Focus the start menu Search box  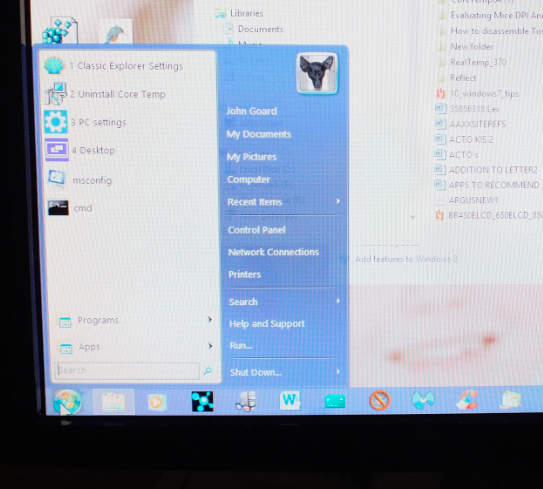pyautogui.click(x=127, y=371)
